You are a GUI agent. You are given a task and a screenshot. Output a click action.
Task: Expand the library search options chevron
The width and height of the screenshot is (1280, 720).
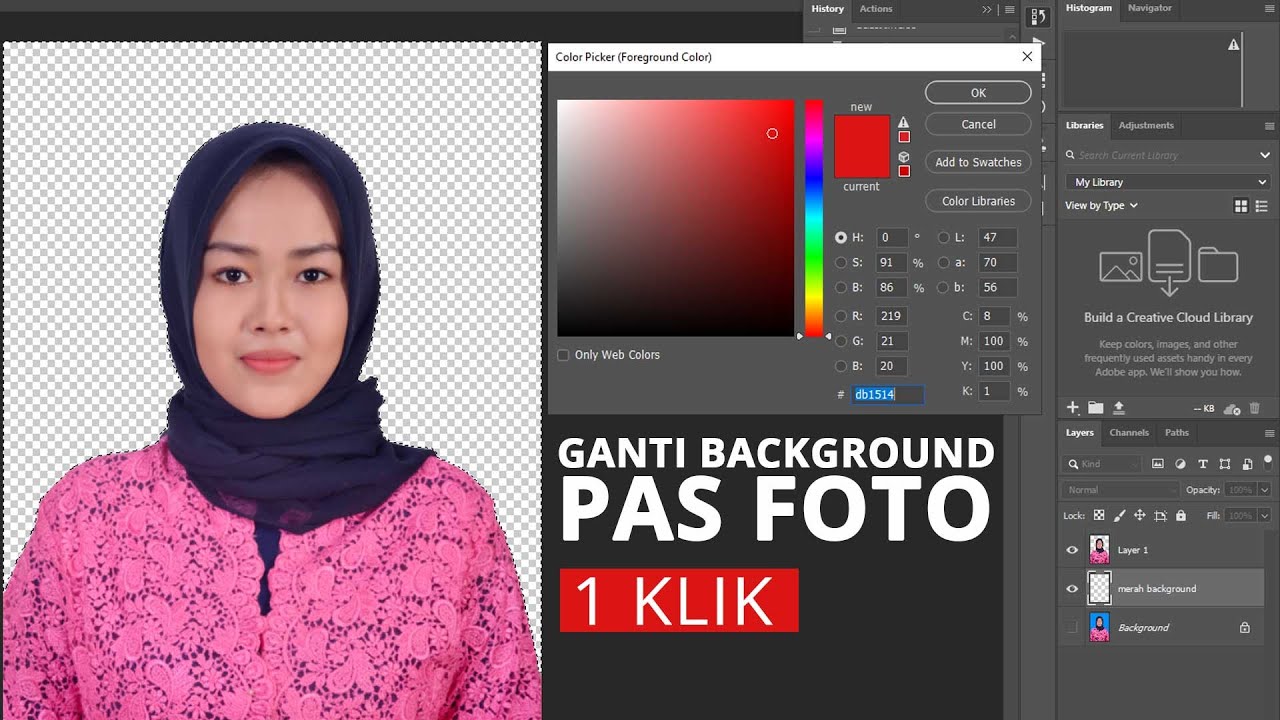click(x=1264, y=155)
